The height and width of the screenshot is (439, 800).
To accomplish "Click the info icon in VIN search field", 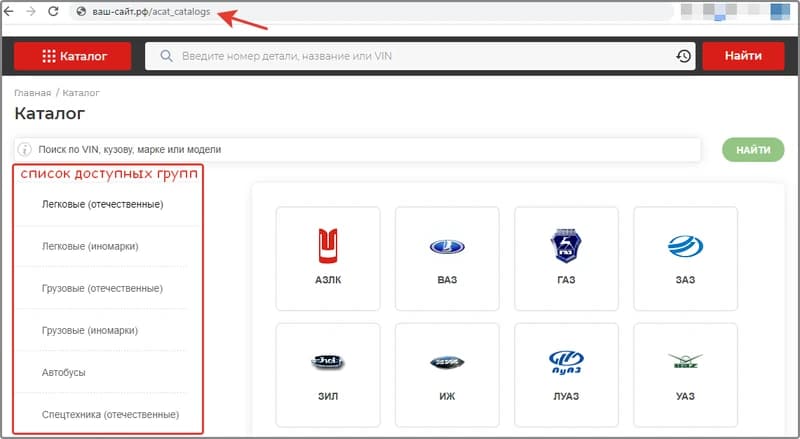I will click(24, 150).
